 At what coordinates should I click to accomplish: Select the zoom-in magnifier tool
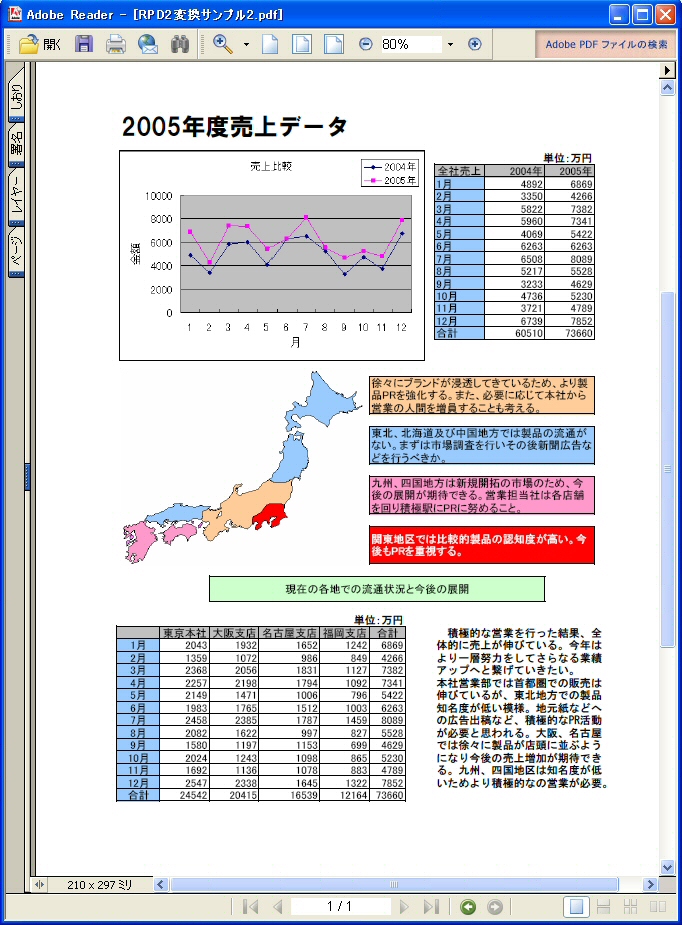222,44
